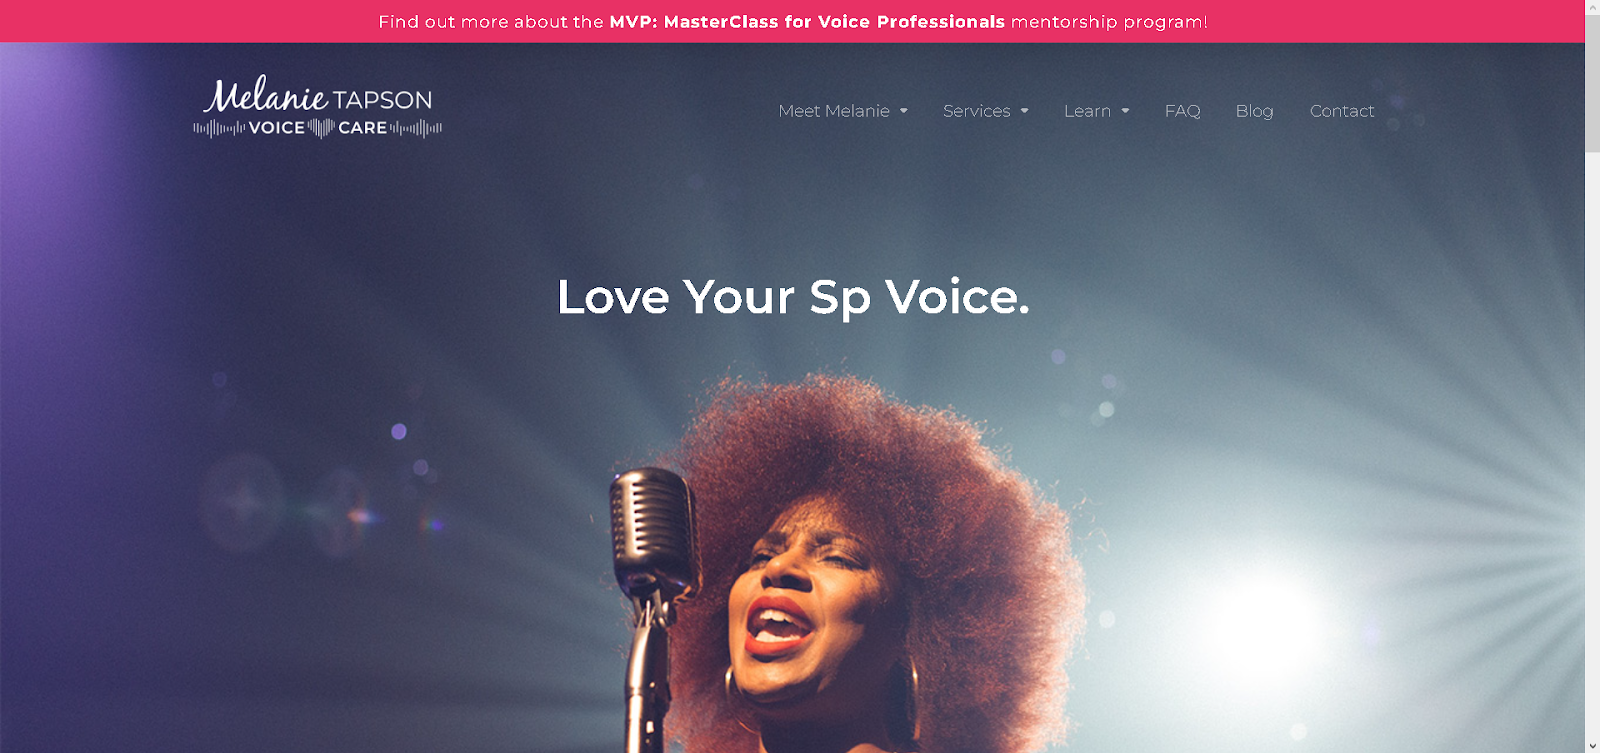Image resolution: width=1600 pixels, height=753 pixels.
Task: Go to the FAQ page
Action: coord(1182,111)
